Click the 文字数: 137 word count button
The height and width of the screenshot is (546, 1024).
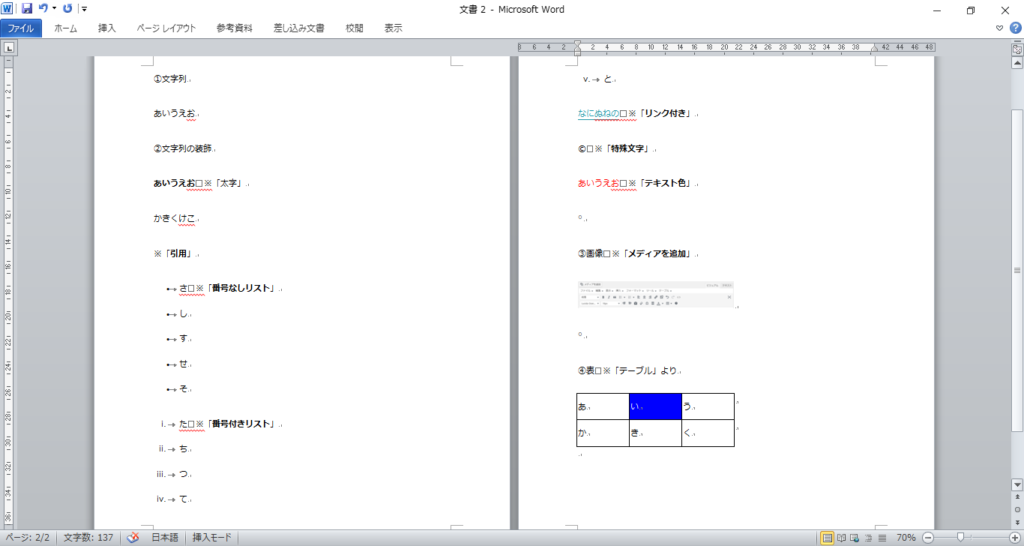(x=87, y=538)
